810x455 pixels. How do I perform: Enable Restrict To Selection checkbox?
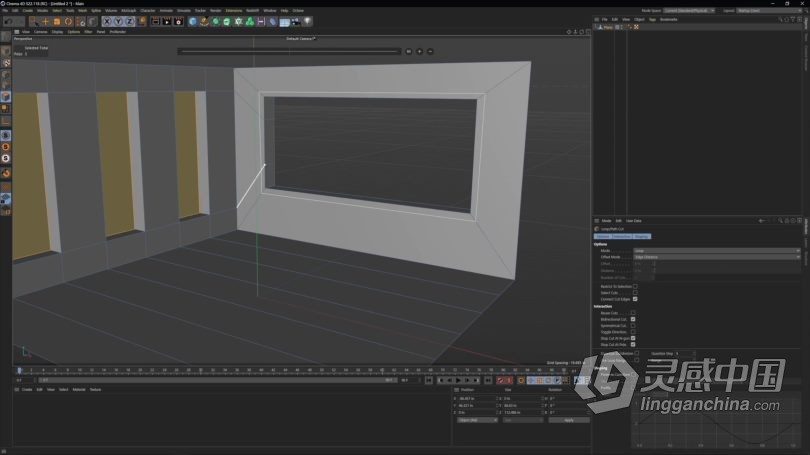(635, 286)
